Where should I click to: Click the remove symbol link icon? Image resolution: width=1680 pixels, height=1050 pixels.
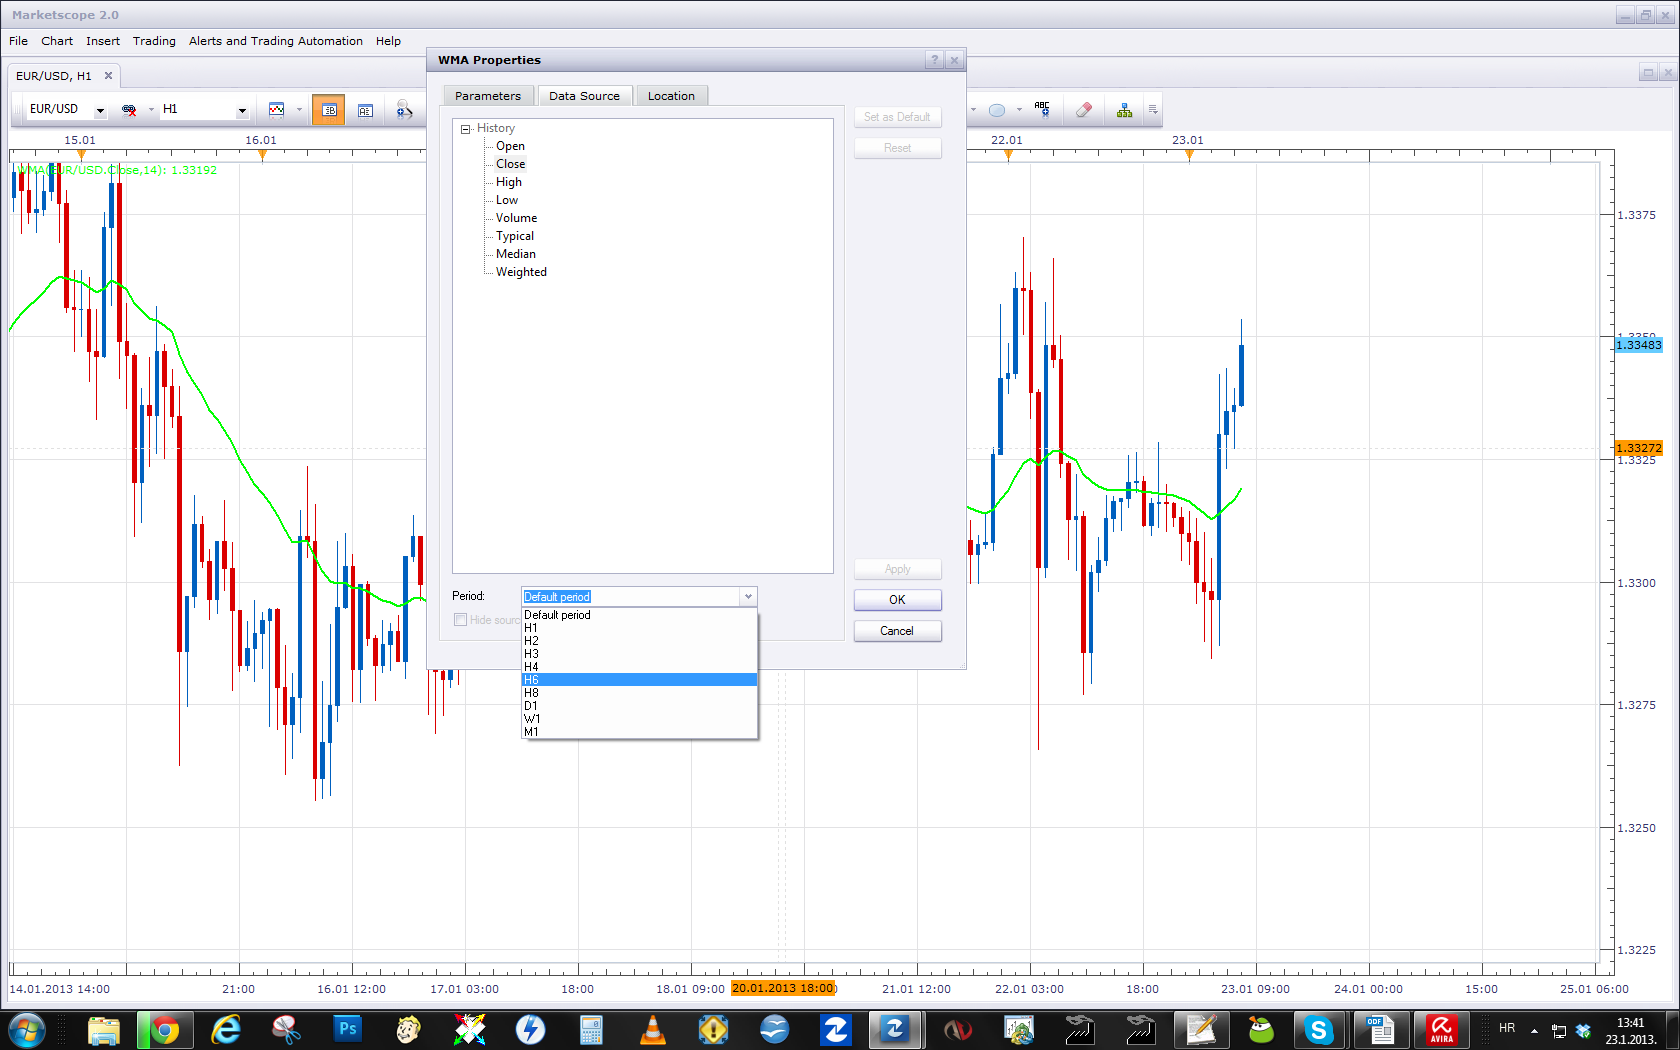click(129, 110)
